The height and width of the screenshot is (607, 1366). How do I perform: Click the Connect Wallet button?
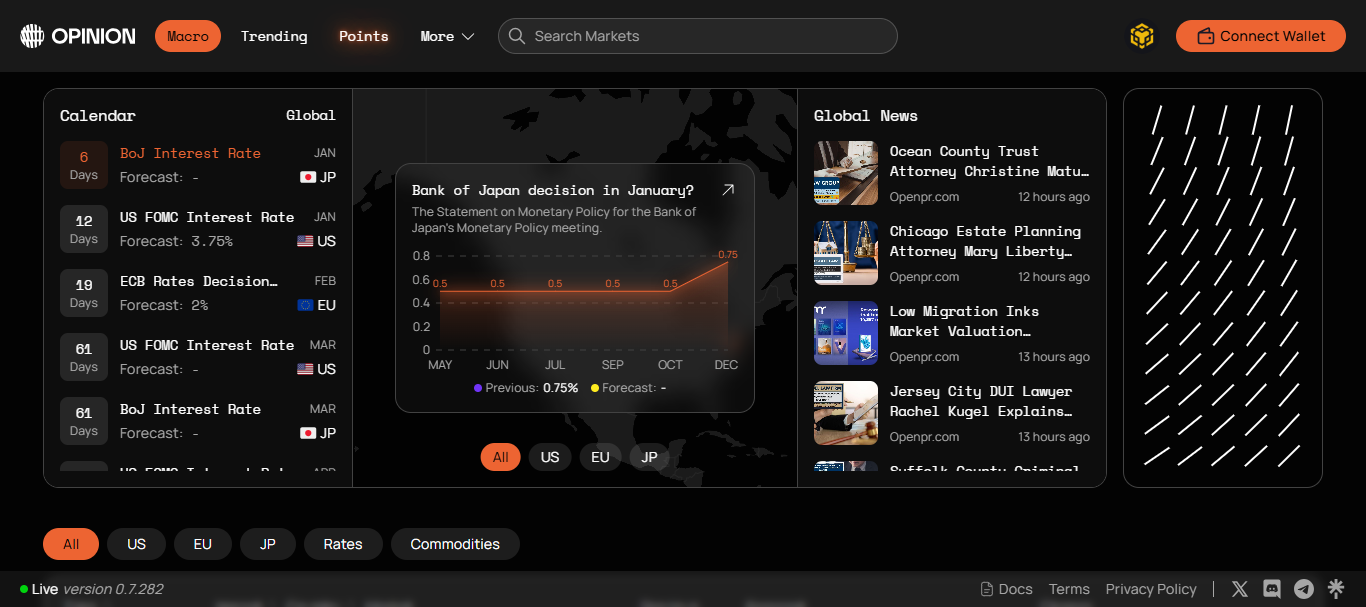pos(1260,36)
